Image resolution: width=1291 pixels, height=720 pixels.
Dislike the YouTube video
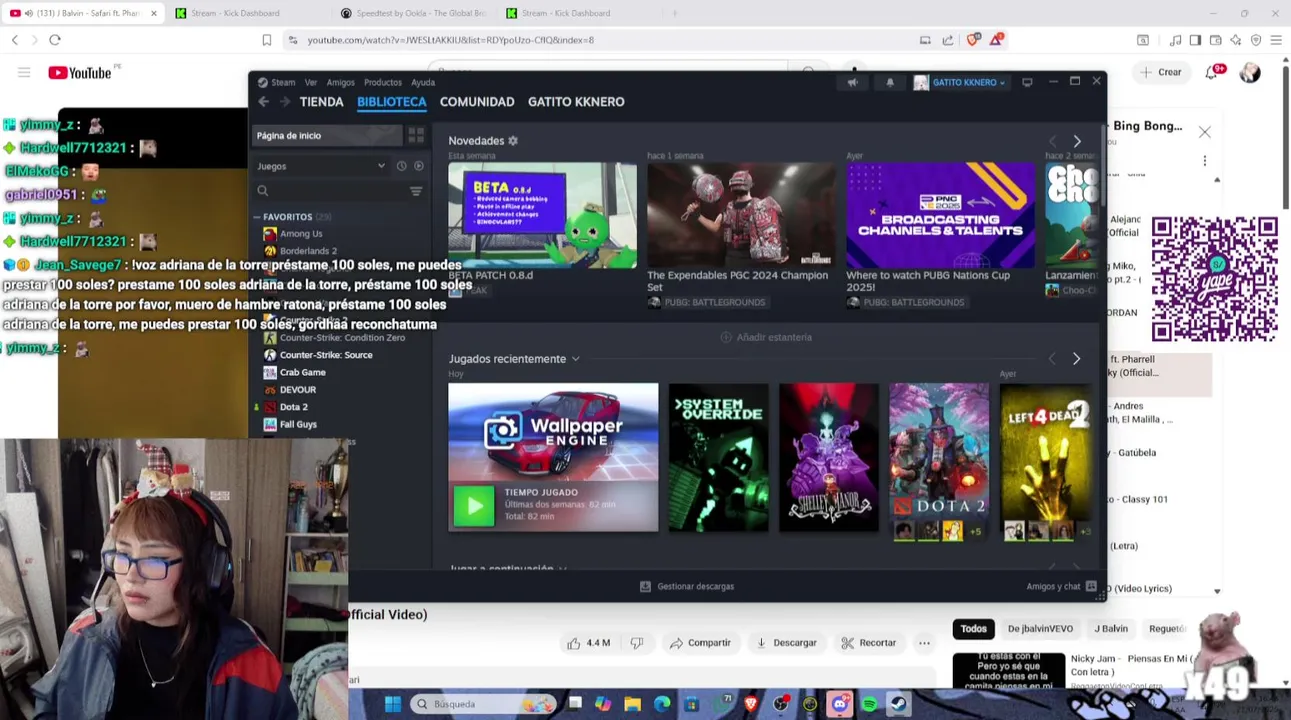(x=637, y=643)
